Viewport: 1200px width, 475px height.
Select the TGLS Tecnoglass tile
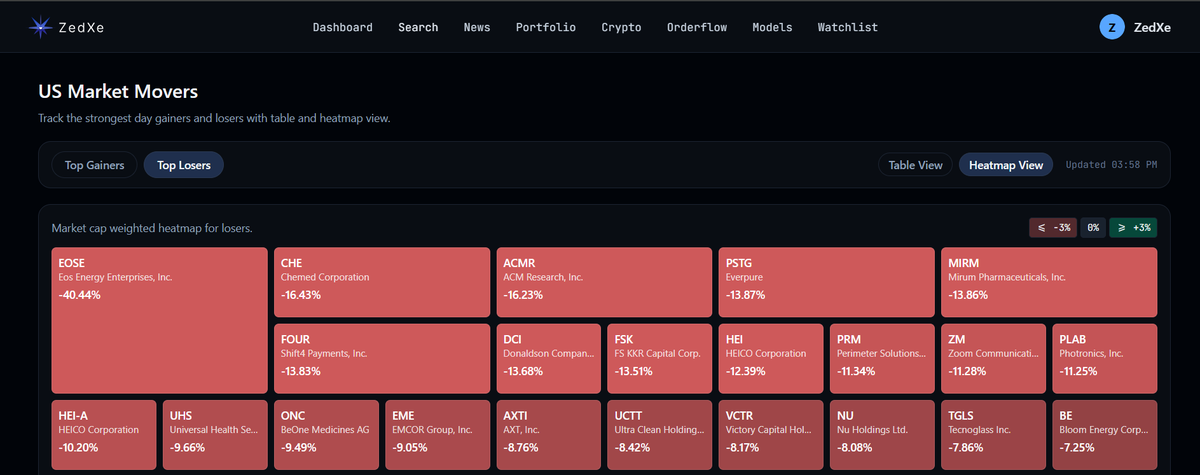click(x=993, y=435)
